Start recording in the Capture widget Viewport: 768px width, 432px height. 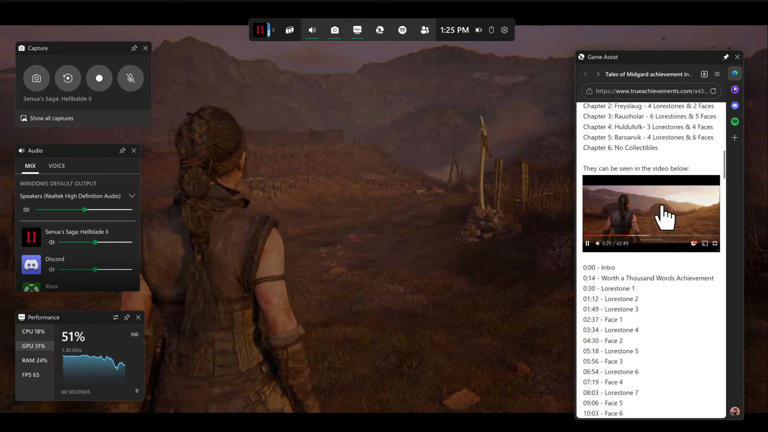[x=99, y=78]
